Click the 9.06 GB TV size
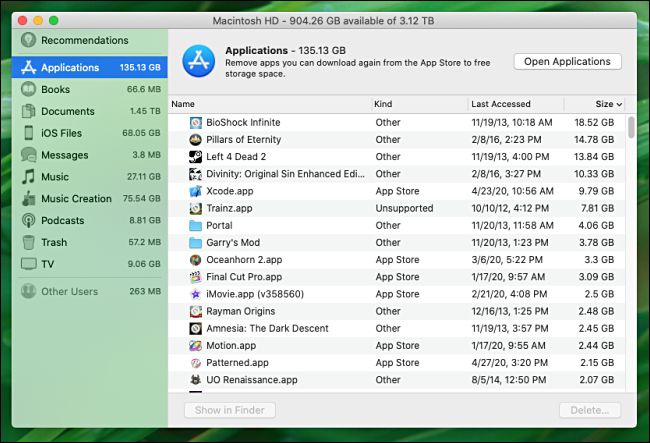The width and height of the screenshot is (650, 443). coord(144,264)
